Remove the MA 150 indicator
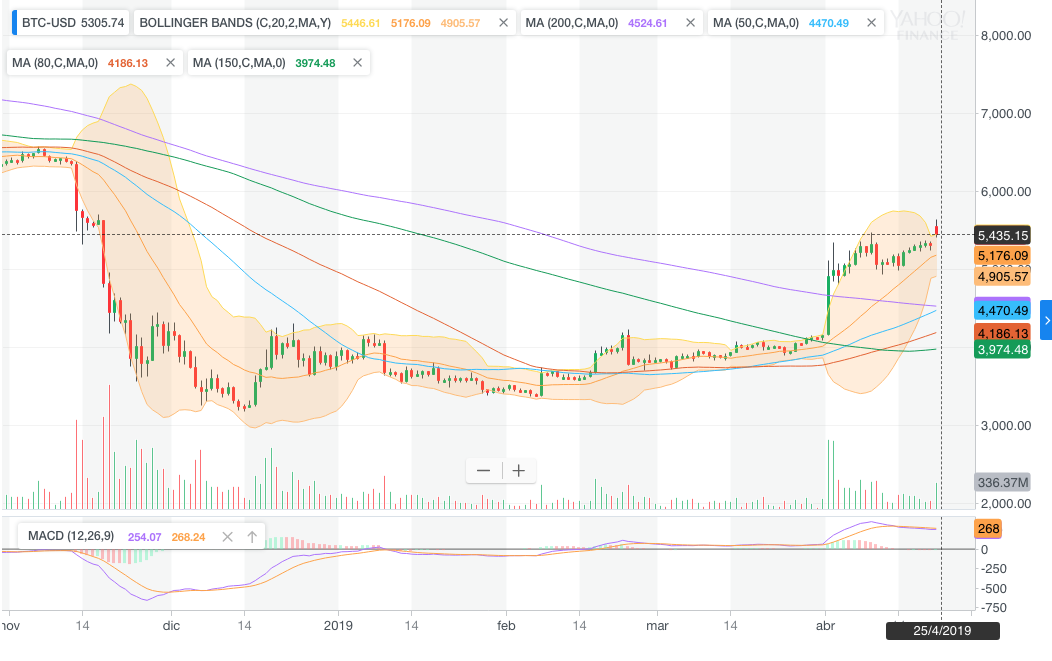Image resolution: width=1052 pixels, height=661 pixels. click(x=358, y=63)
